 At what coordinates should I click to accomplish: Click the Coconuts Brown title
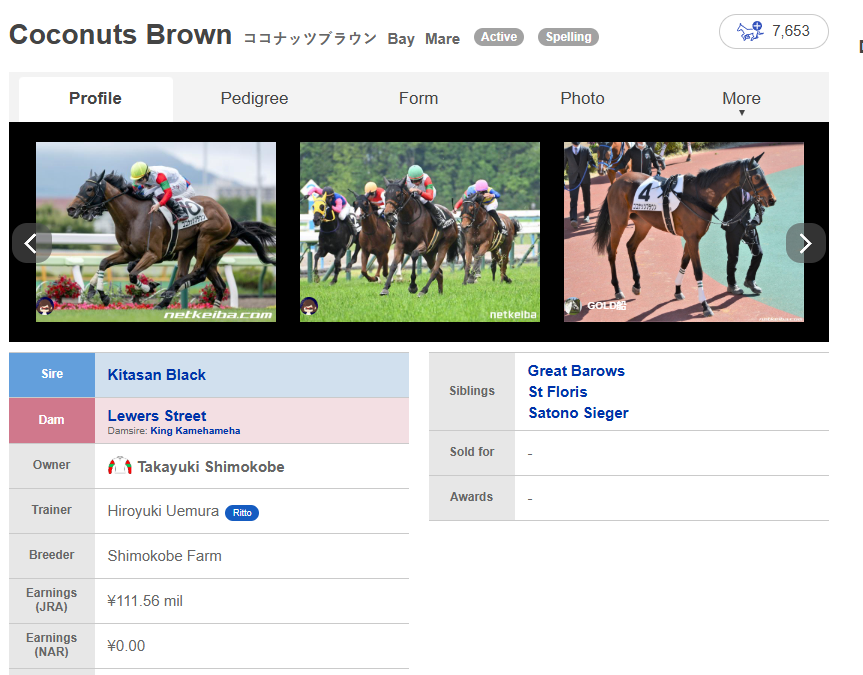tap(121, 35)
